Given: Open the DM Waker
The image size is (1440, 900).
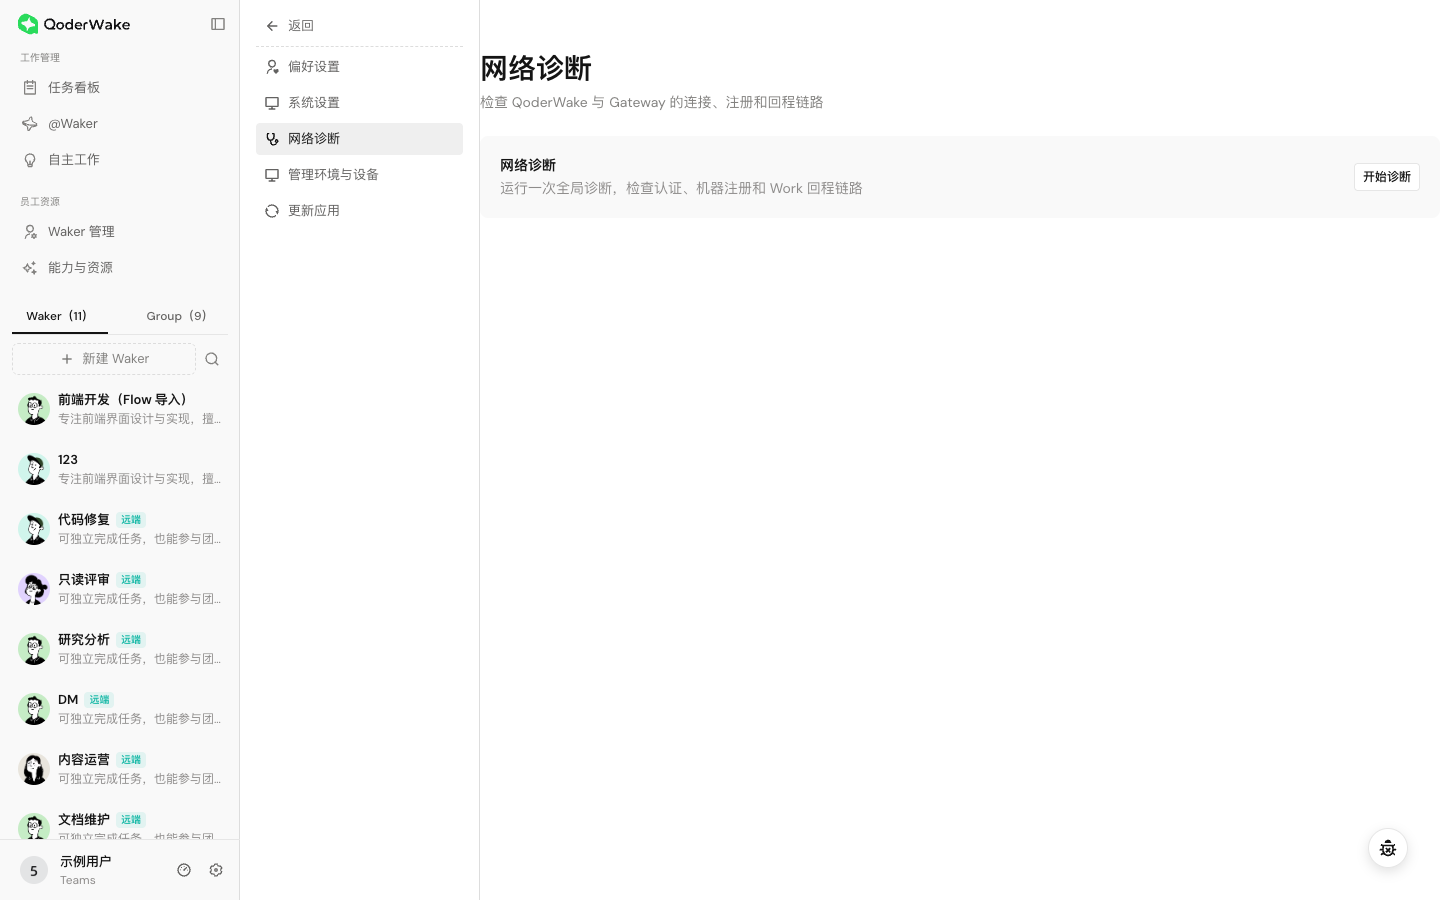Looking at the screenshot, I should click(x=120, y=709).
